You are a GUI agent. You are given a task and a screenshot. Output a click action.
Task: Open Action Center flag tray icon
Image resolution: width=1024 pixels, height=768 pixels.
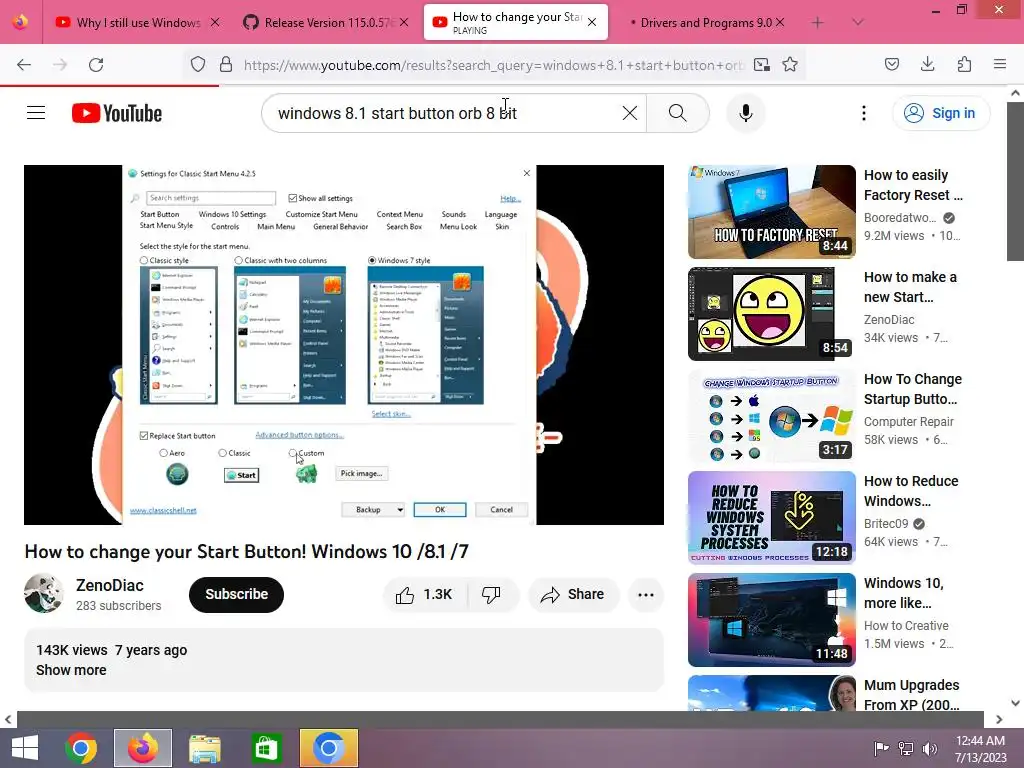pos(882,748)
